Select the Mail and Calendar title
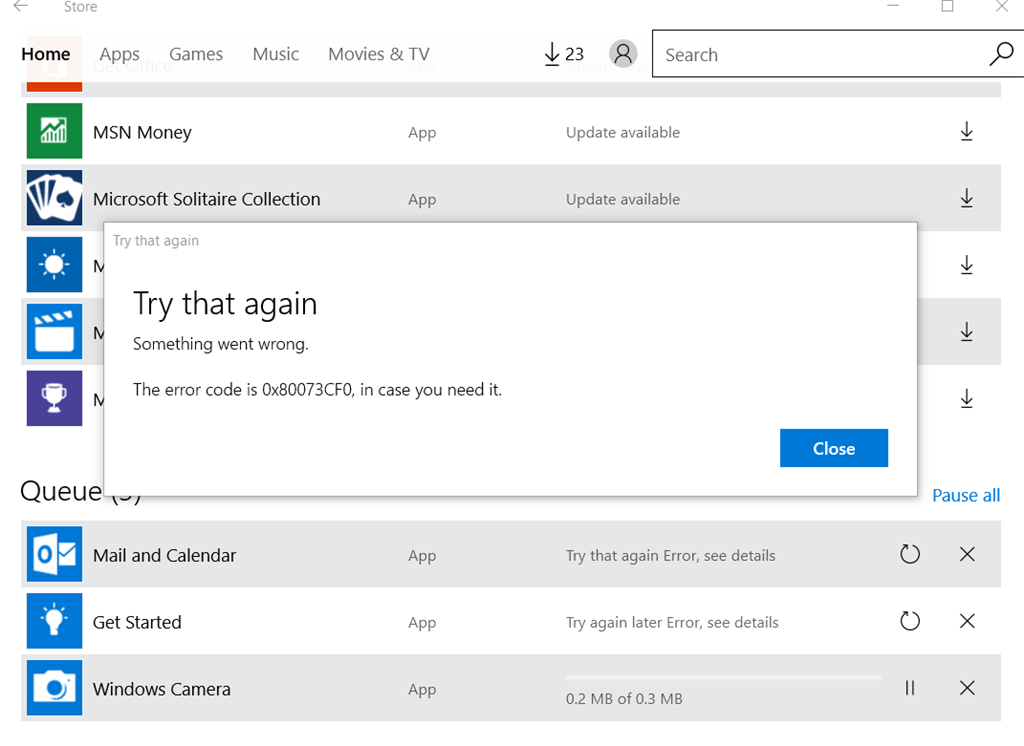Image resolution: width=1024 pixels, height=746 pixels. (x=165, y=555)
